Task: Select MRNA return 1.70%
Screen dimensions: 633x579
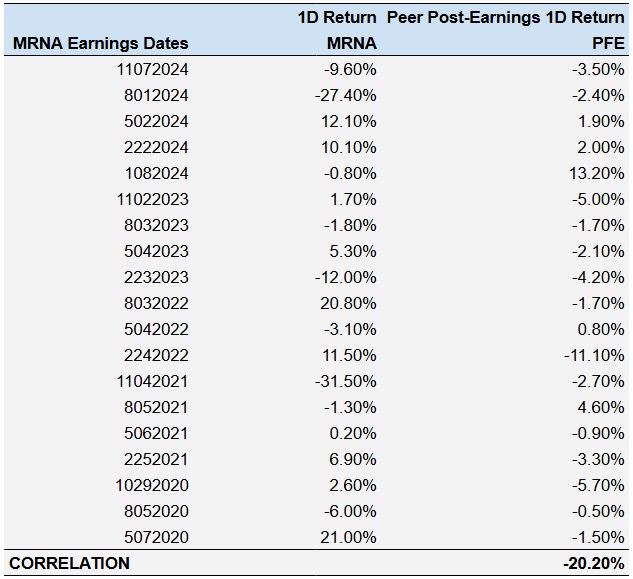Action: 354,199
